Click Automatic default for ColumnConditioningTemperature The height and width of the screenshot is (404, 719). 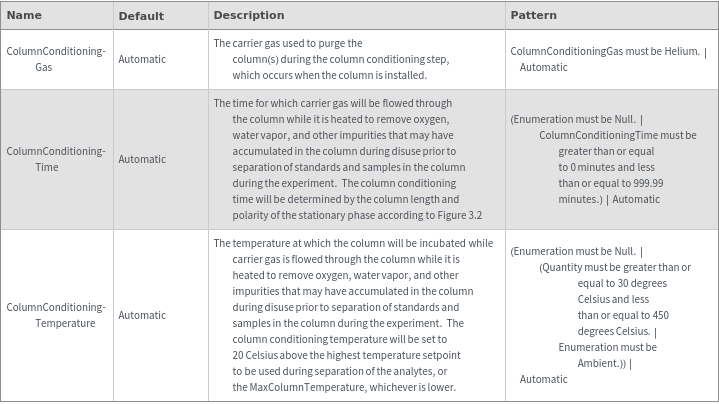[142, 315]
